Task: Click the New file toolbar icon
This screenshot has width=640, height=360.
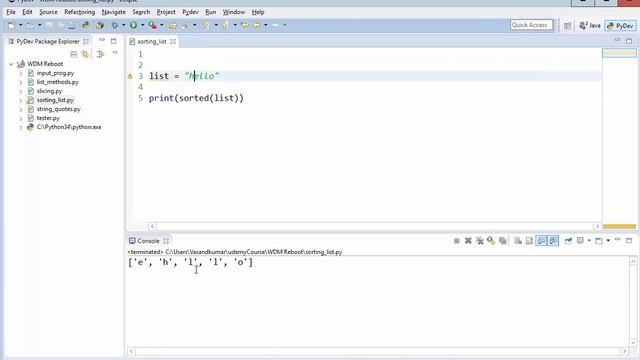Action: [x=11, y=25]
